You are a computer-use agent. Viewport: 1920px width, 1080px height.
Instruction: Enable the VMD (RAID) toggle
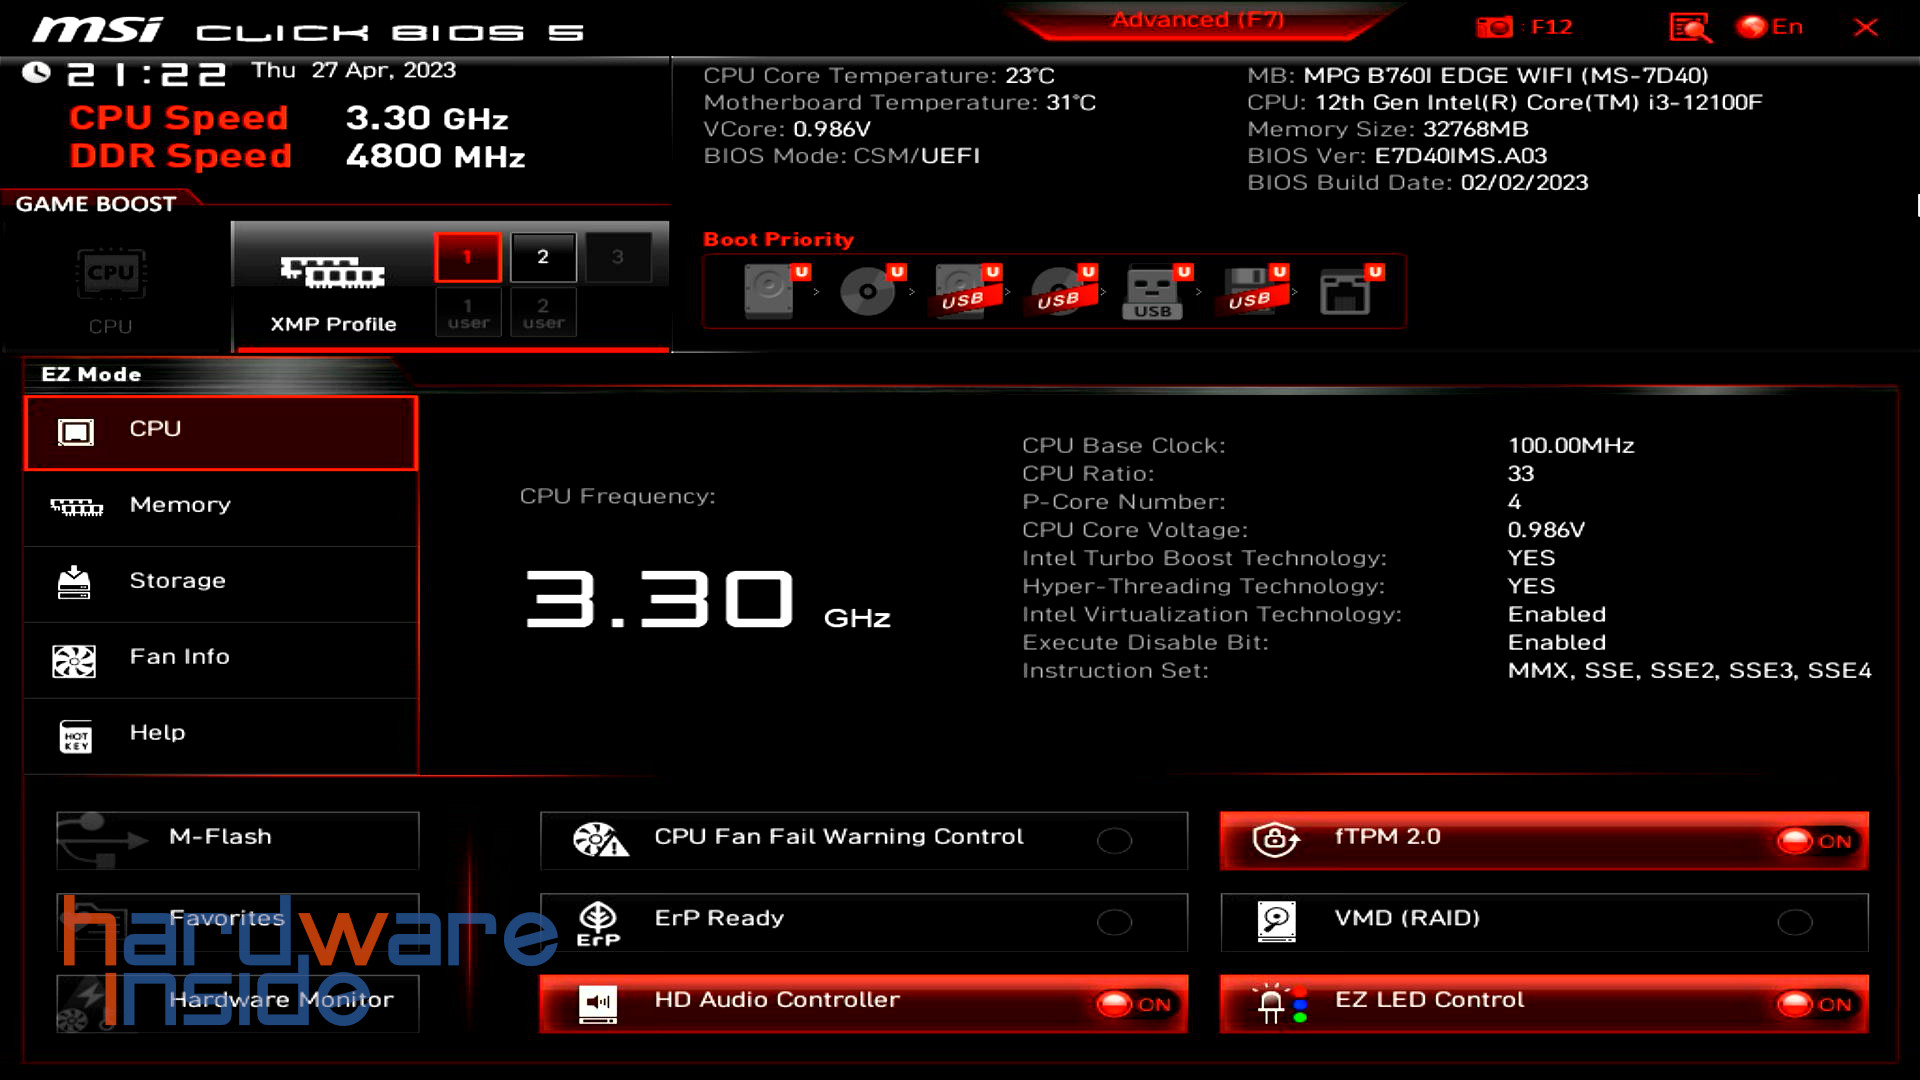[1794, 922]
